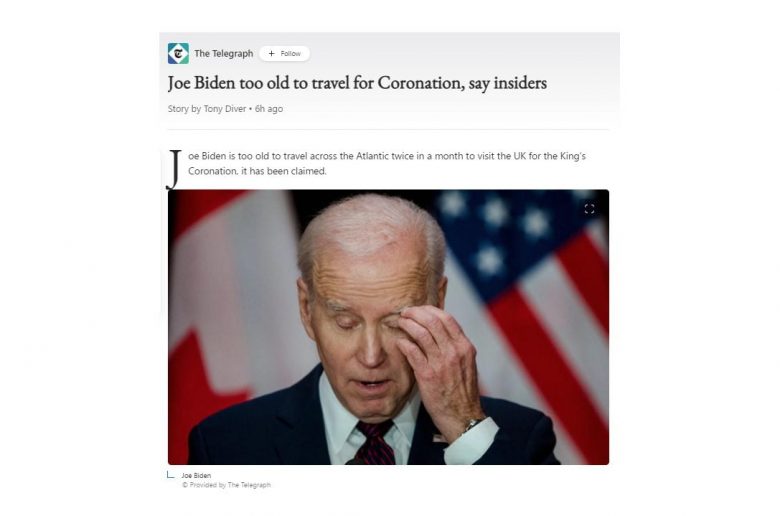Click The Telegraph logo icon
Viewport: 780px width, 516px height.
178,53
